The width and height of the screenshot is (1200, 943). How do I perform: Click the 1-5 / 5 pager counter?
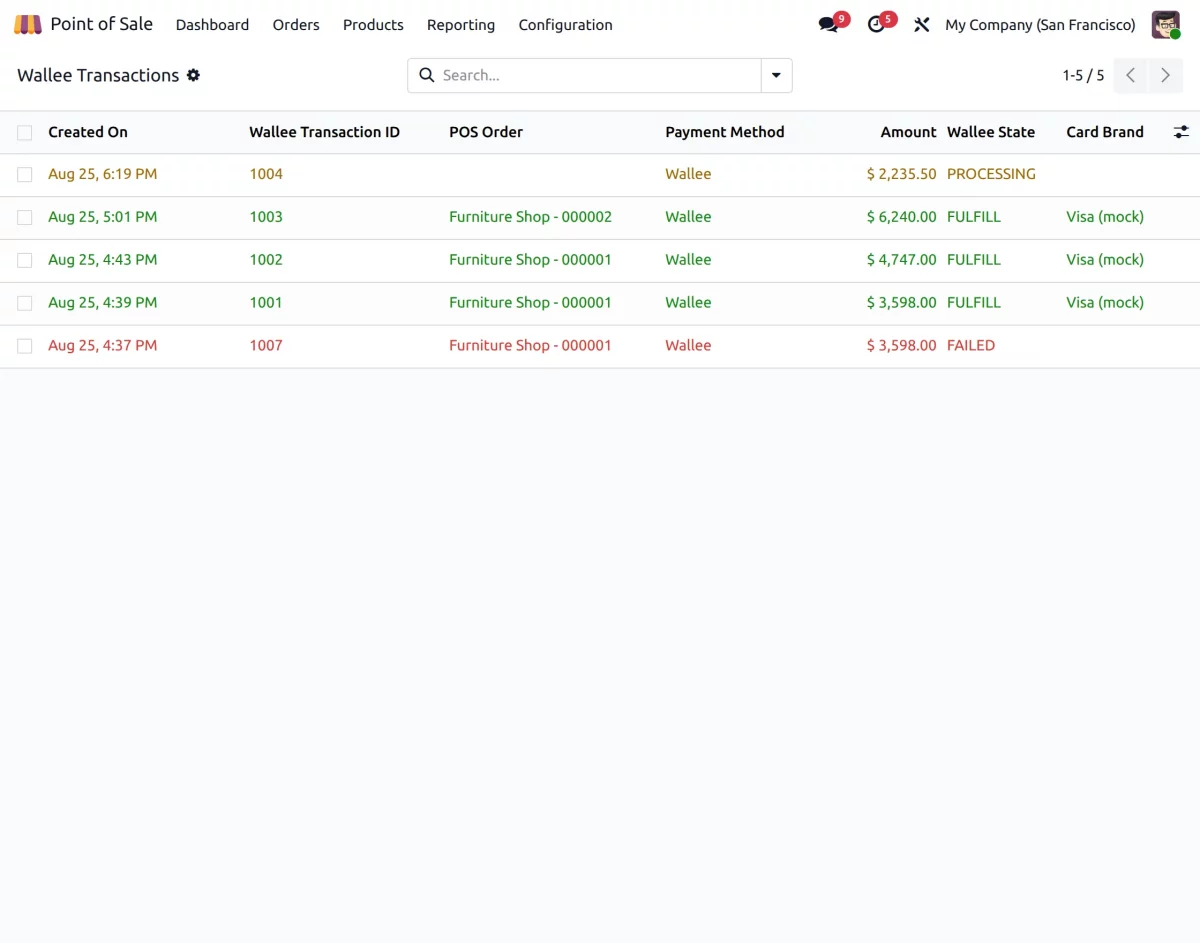tap(1083, 75)
